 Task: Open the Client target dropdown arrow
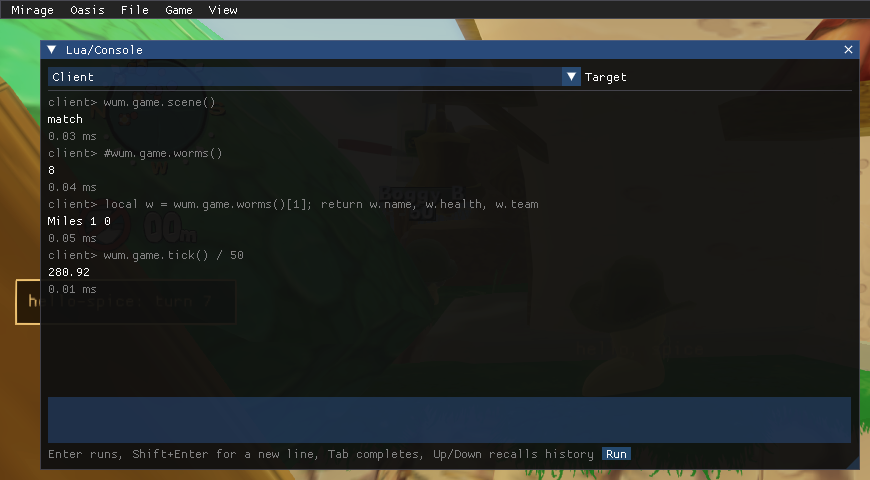tap(571, 77)
